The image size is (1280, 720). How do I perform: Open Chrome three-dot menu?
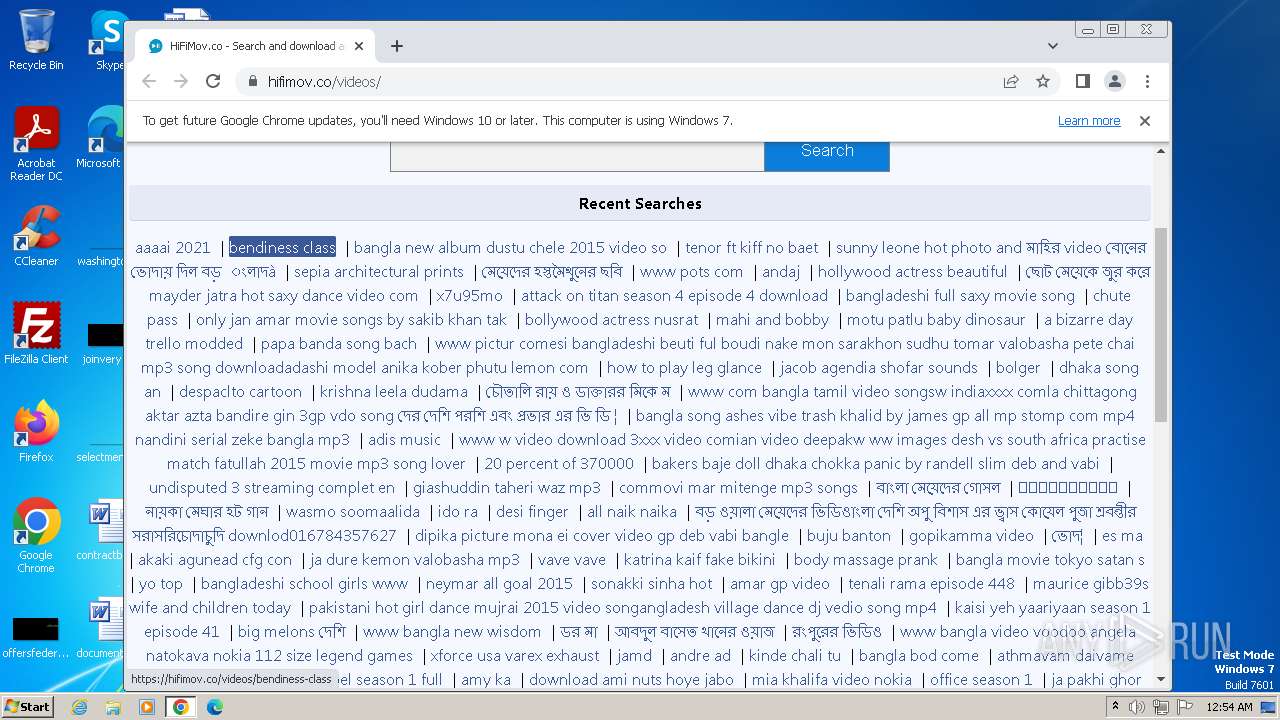[1147, 81]
